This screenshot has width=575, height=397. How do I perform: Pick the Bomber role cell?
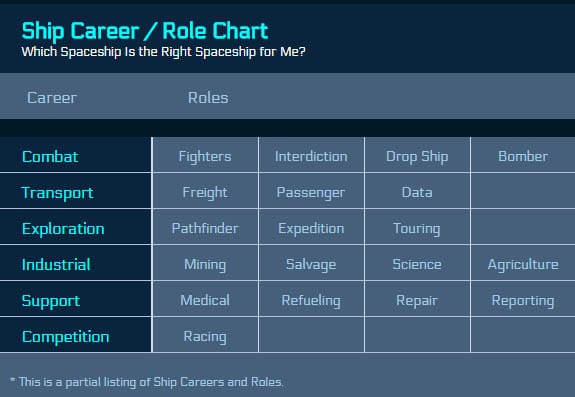pyautogui.click(x=523, y=156)
